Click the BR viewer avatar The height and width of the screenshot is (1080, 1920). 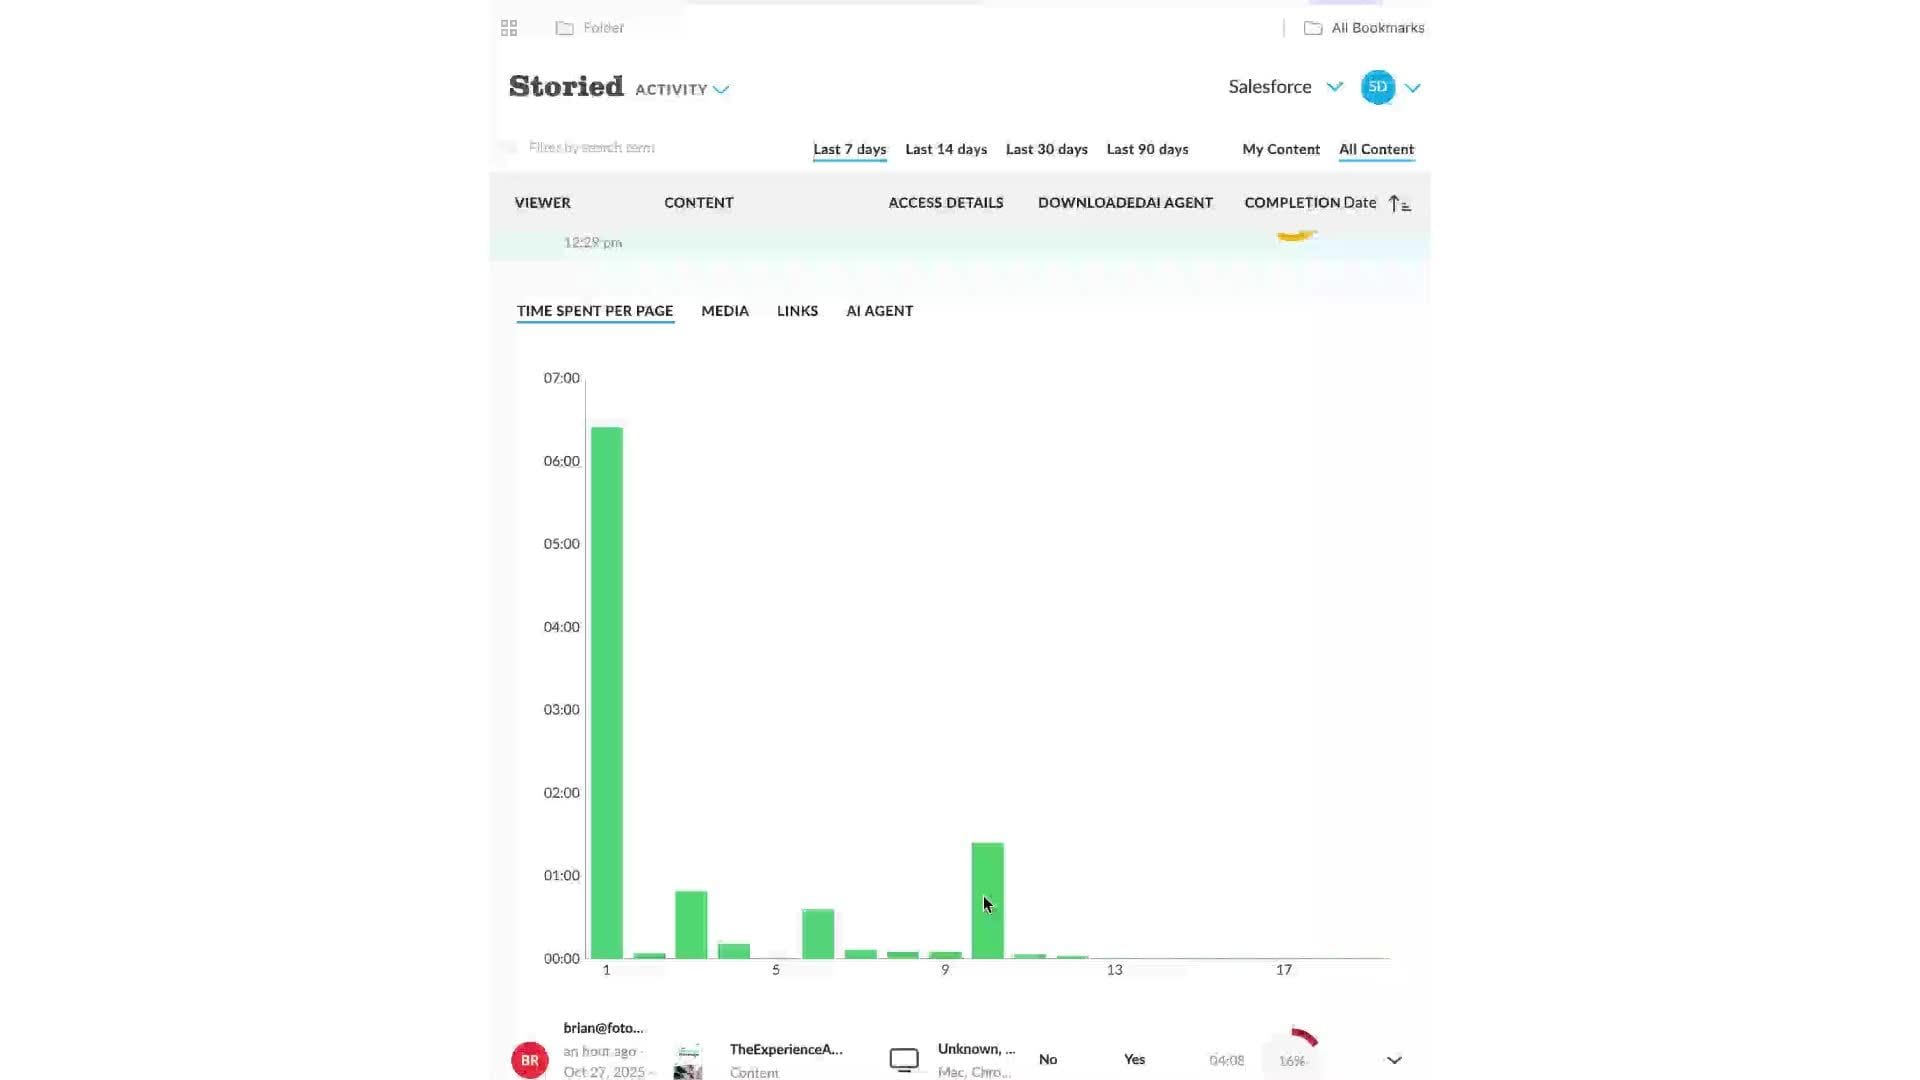coord(529,1060)
